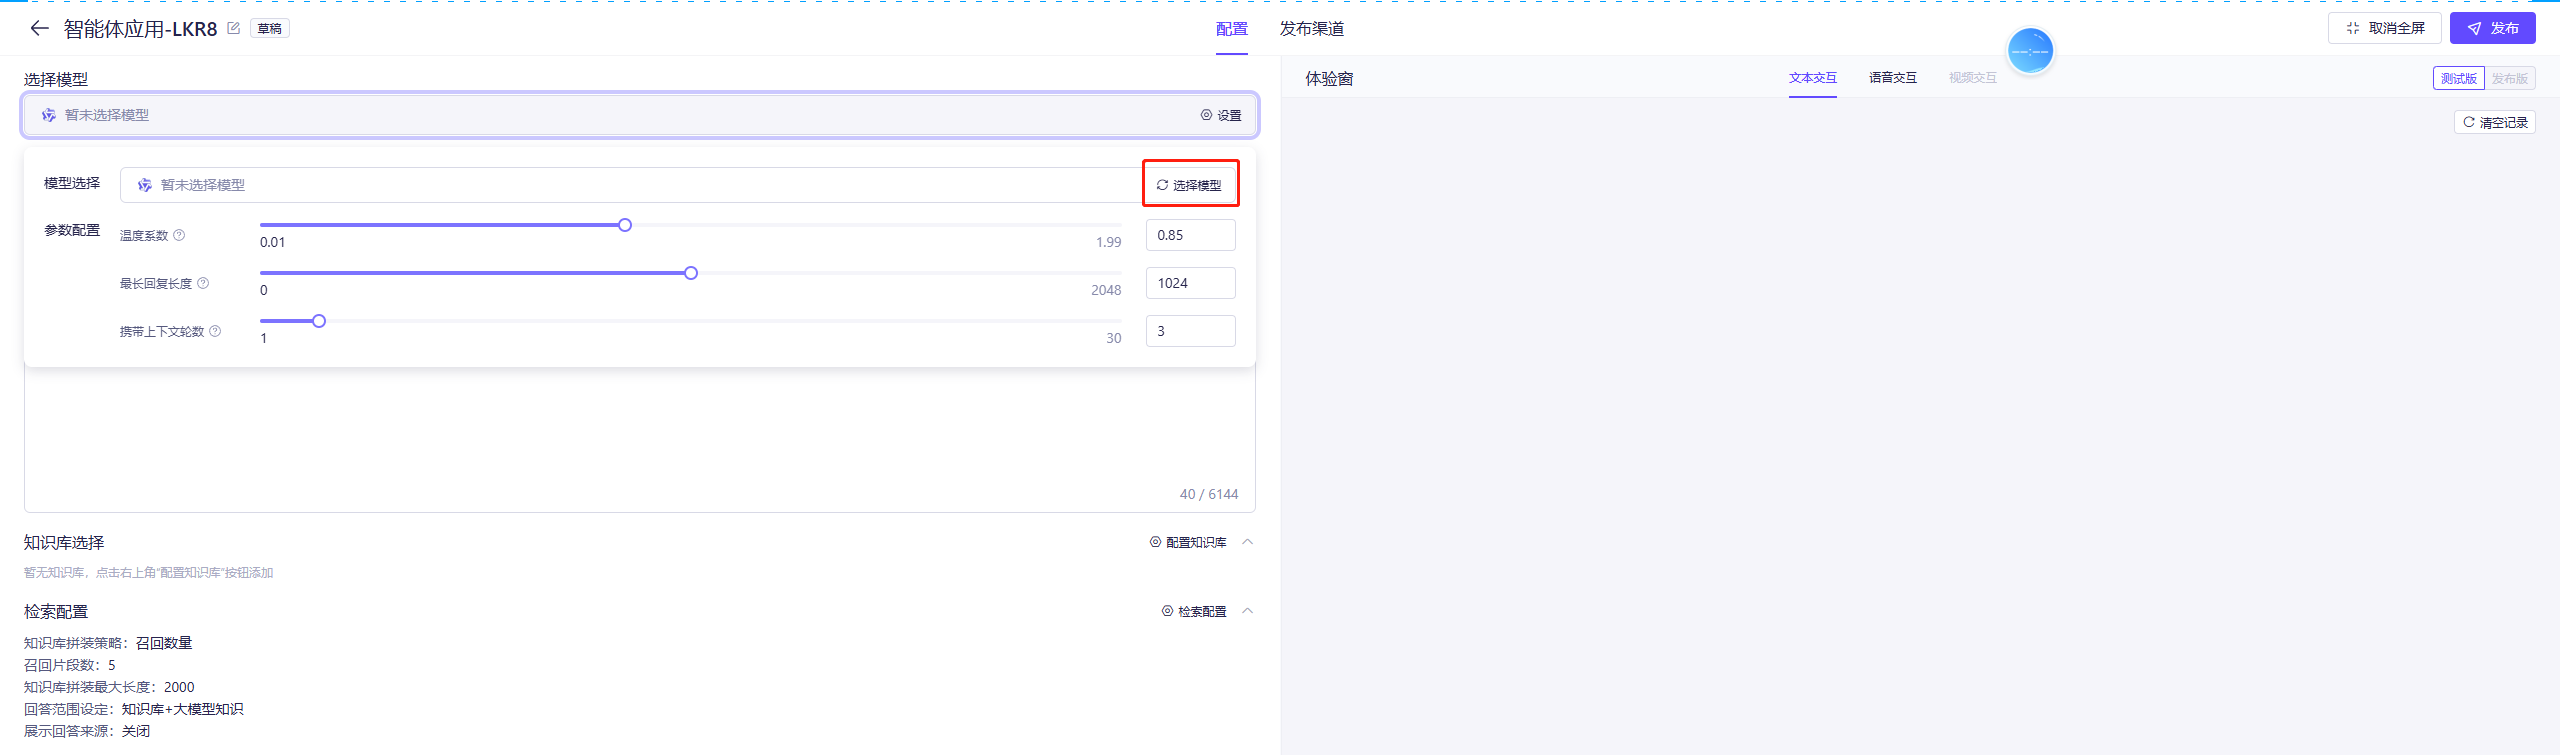Screen dimensions: 2560x755
Task: Select the 文本交互 tab
Action: pyautogui.click(x=1812, y=78)
